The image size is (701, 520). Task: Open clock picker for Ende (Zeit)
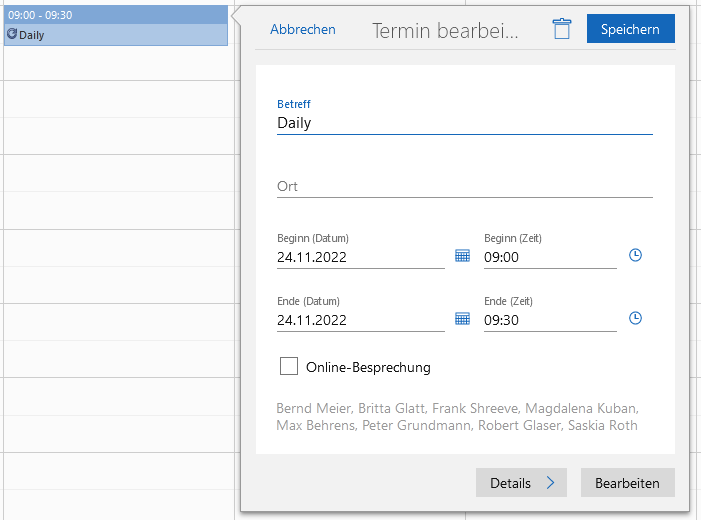pos(635,319)
